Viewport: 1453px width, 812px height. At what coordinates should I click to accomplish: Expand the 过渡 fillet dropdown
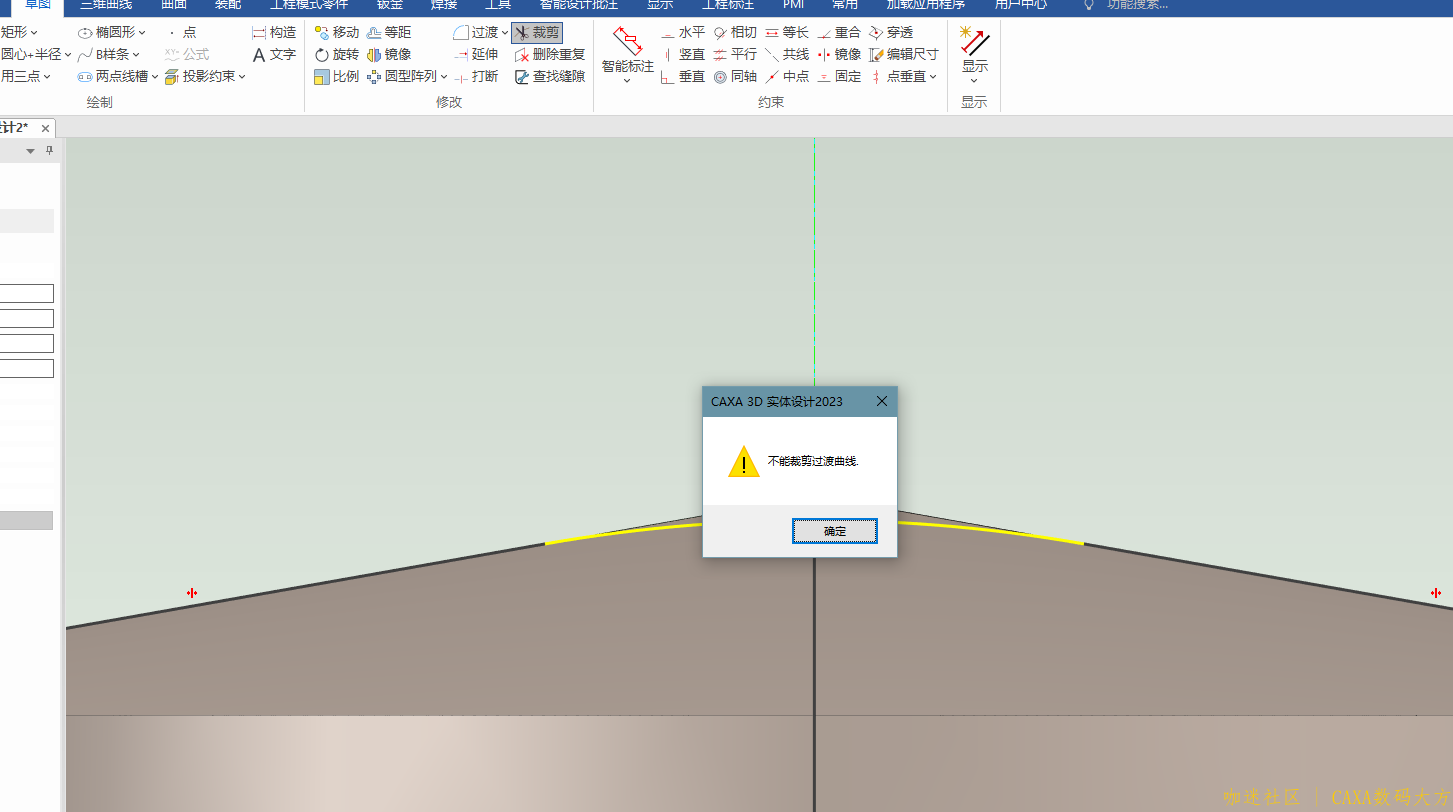tap(505, 33)
